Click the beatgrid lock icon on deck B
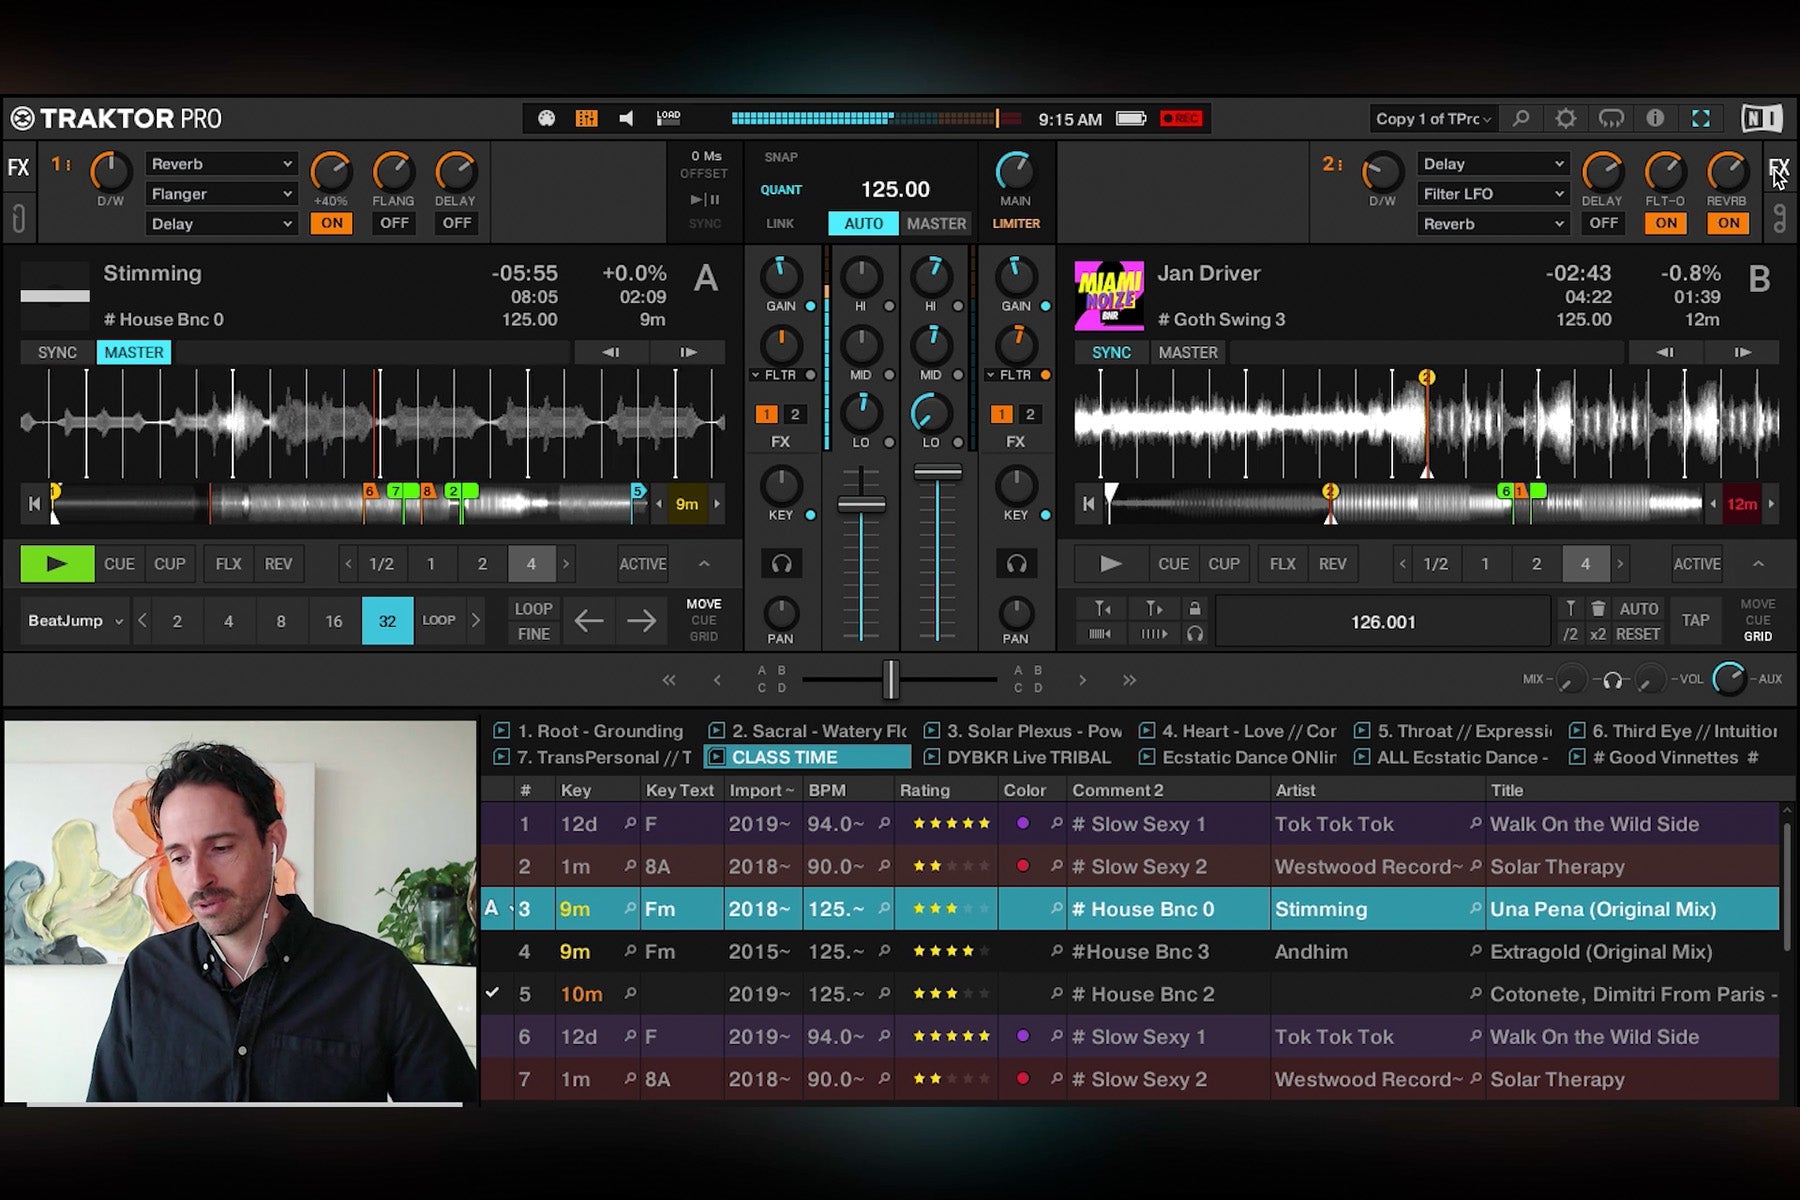 [x=1196, y=608]
